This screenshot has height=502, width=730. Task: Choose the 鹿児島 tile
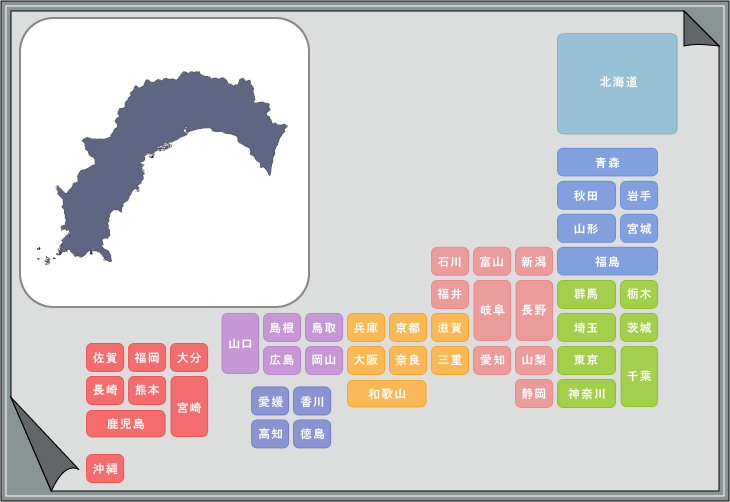tap(125, 424)
